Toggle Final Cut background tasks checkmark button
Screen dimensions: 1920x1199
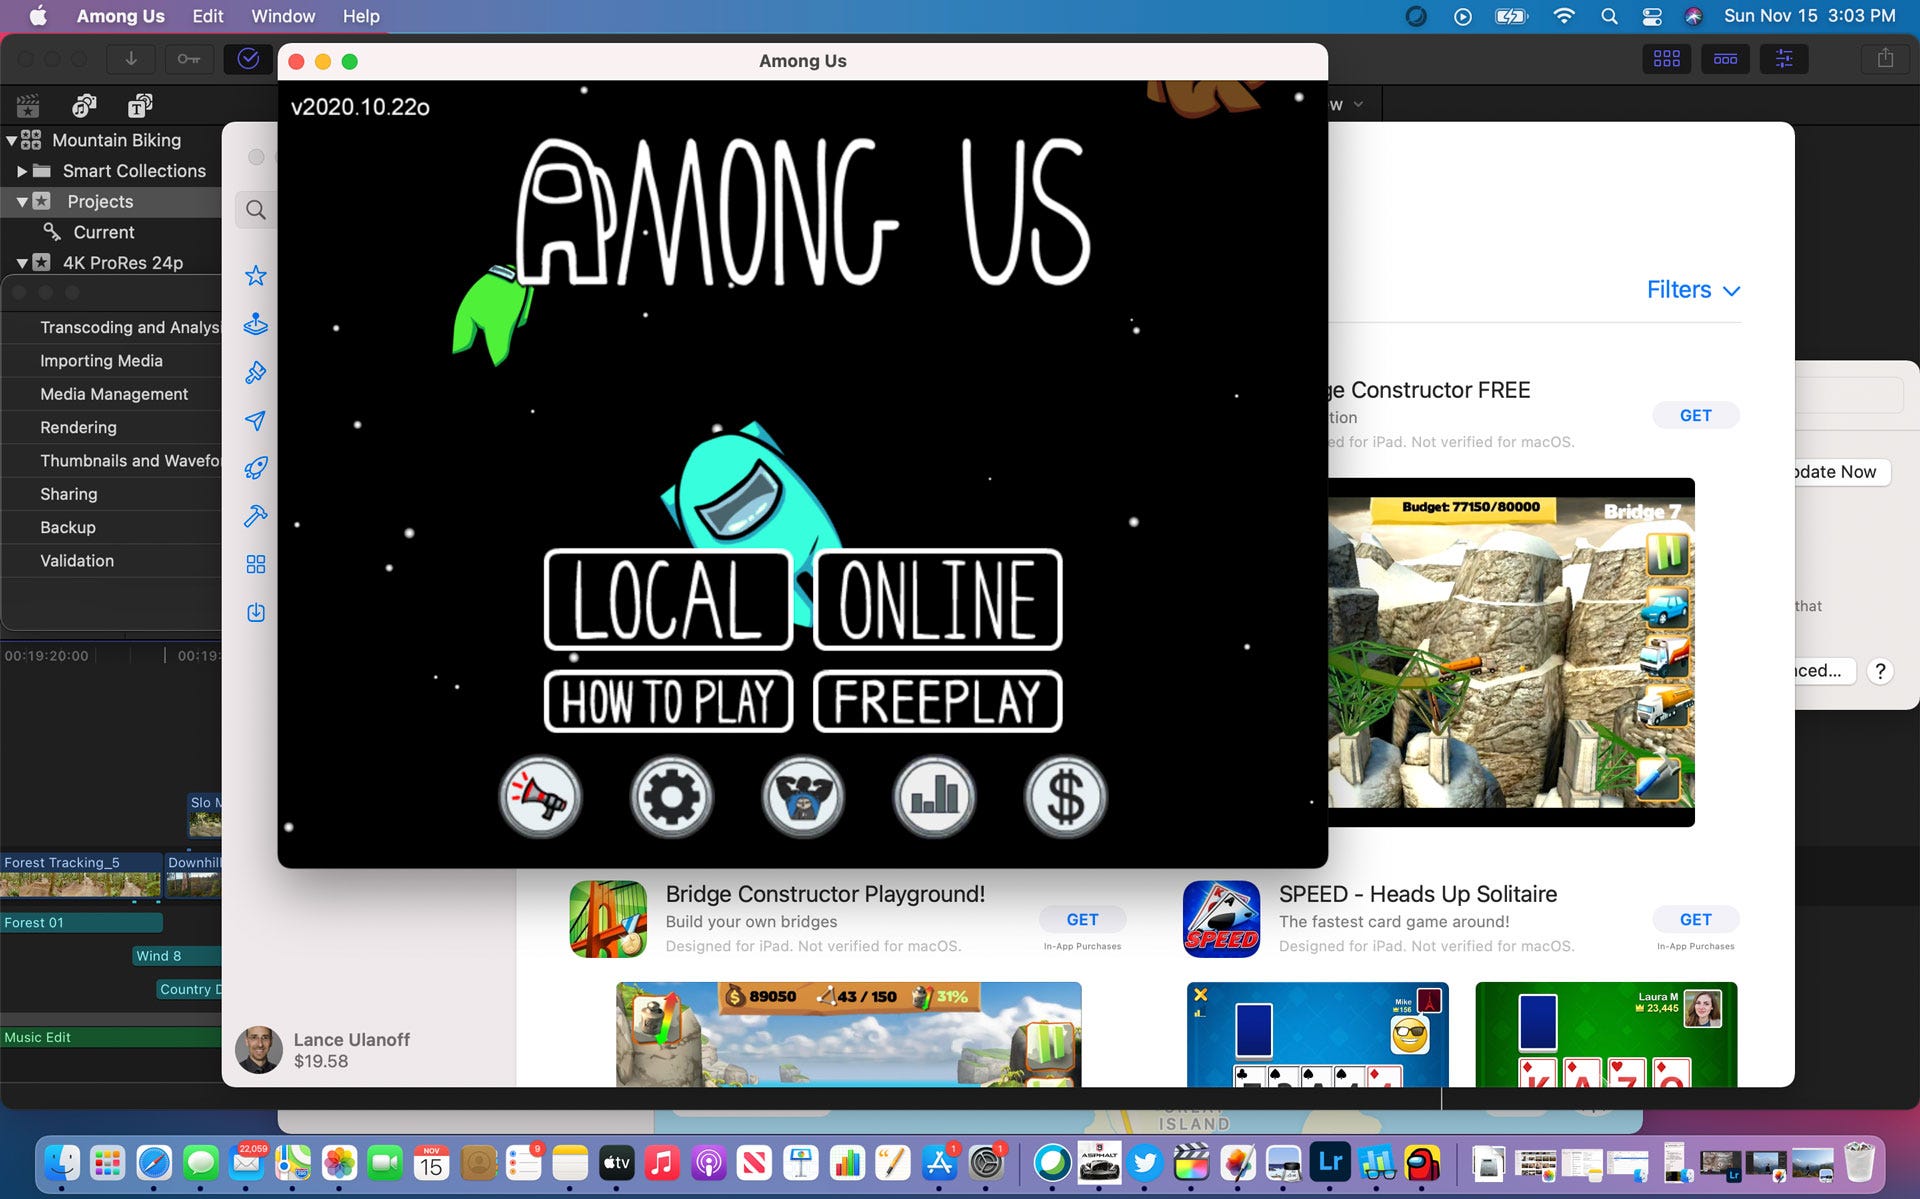point(248,59)
